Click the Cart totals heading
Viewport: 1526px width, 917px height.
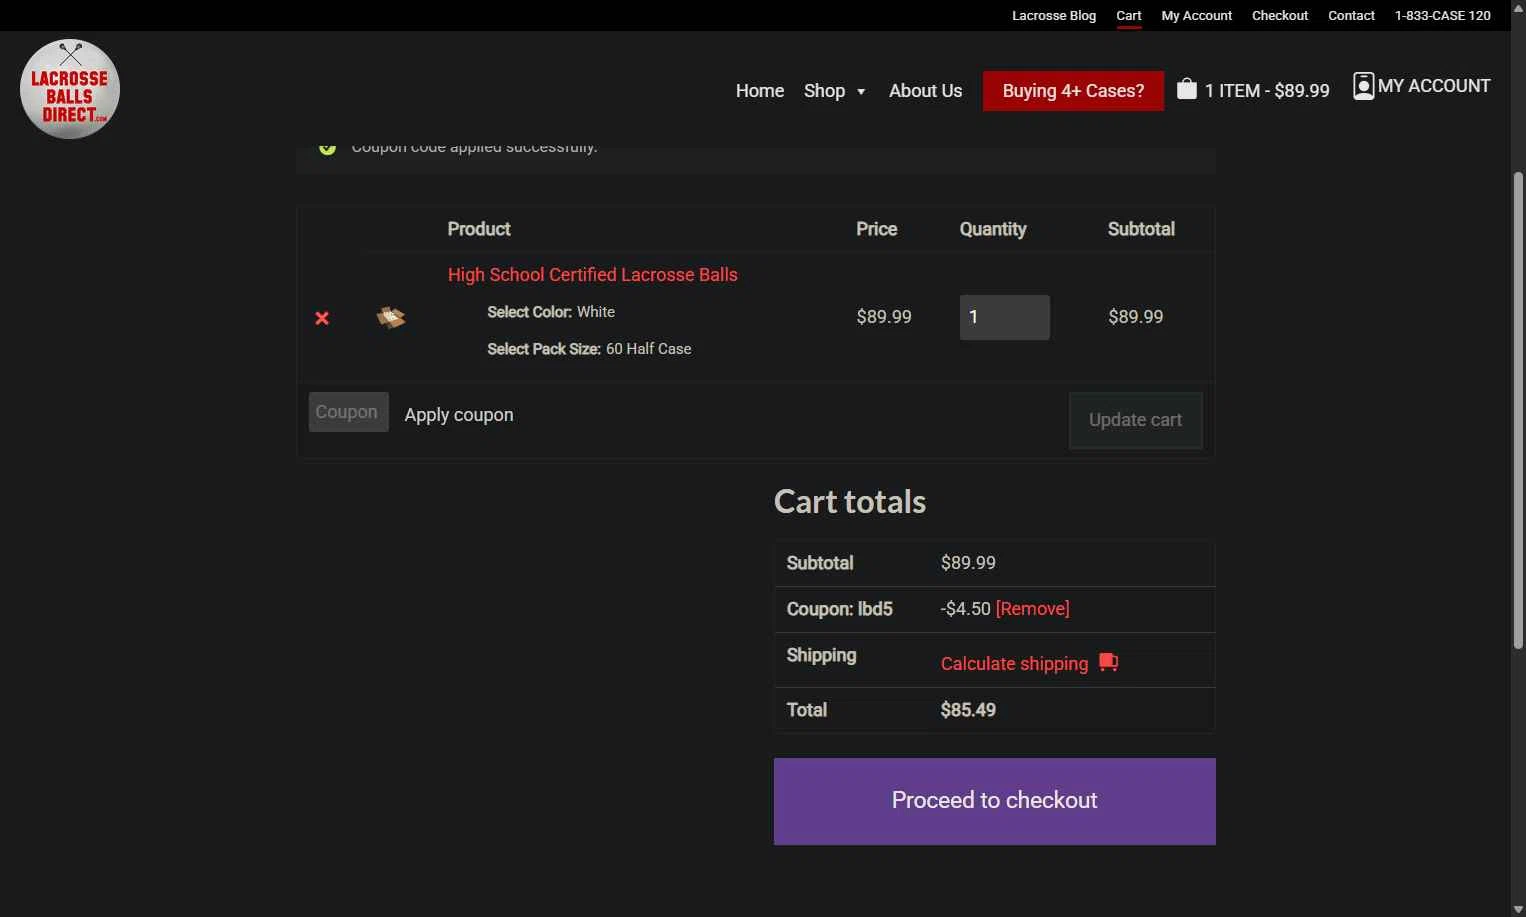850,502
